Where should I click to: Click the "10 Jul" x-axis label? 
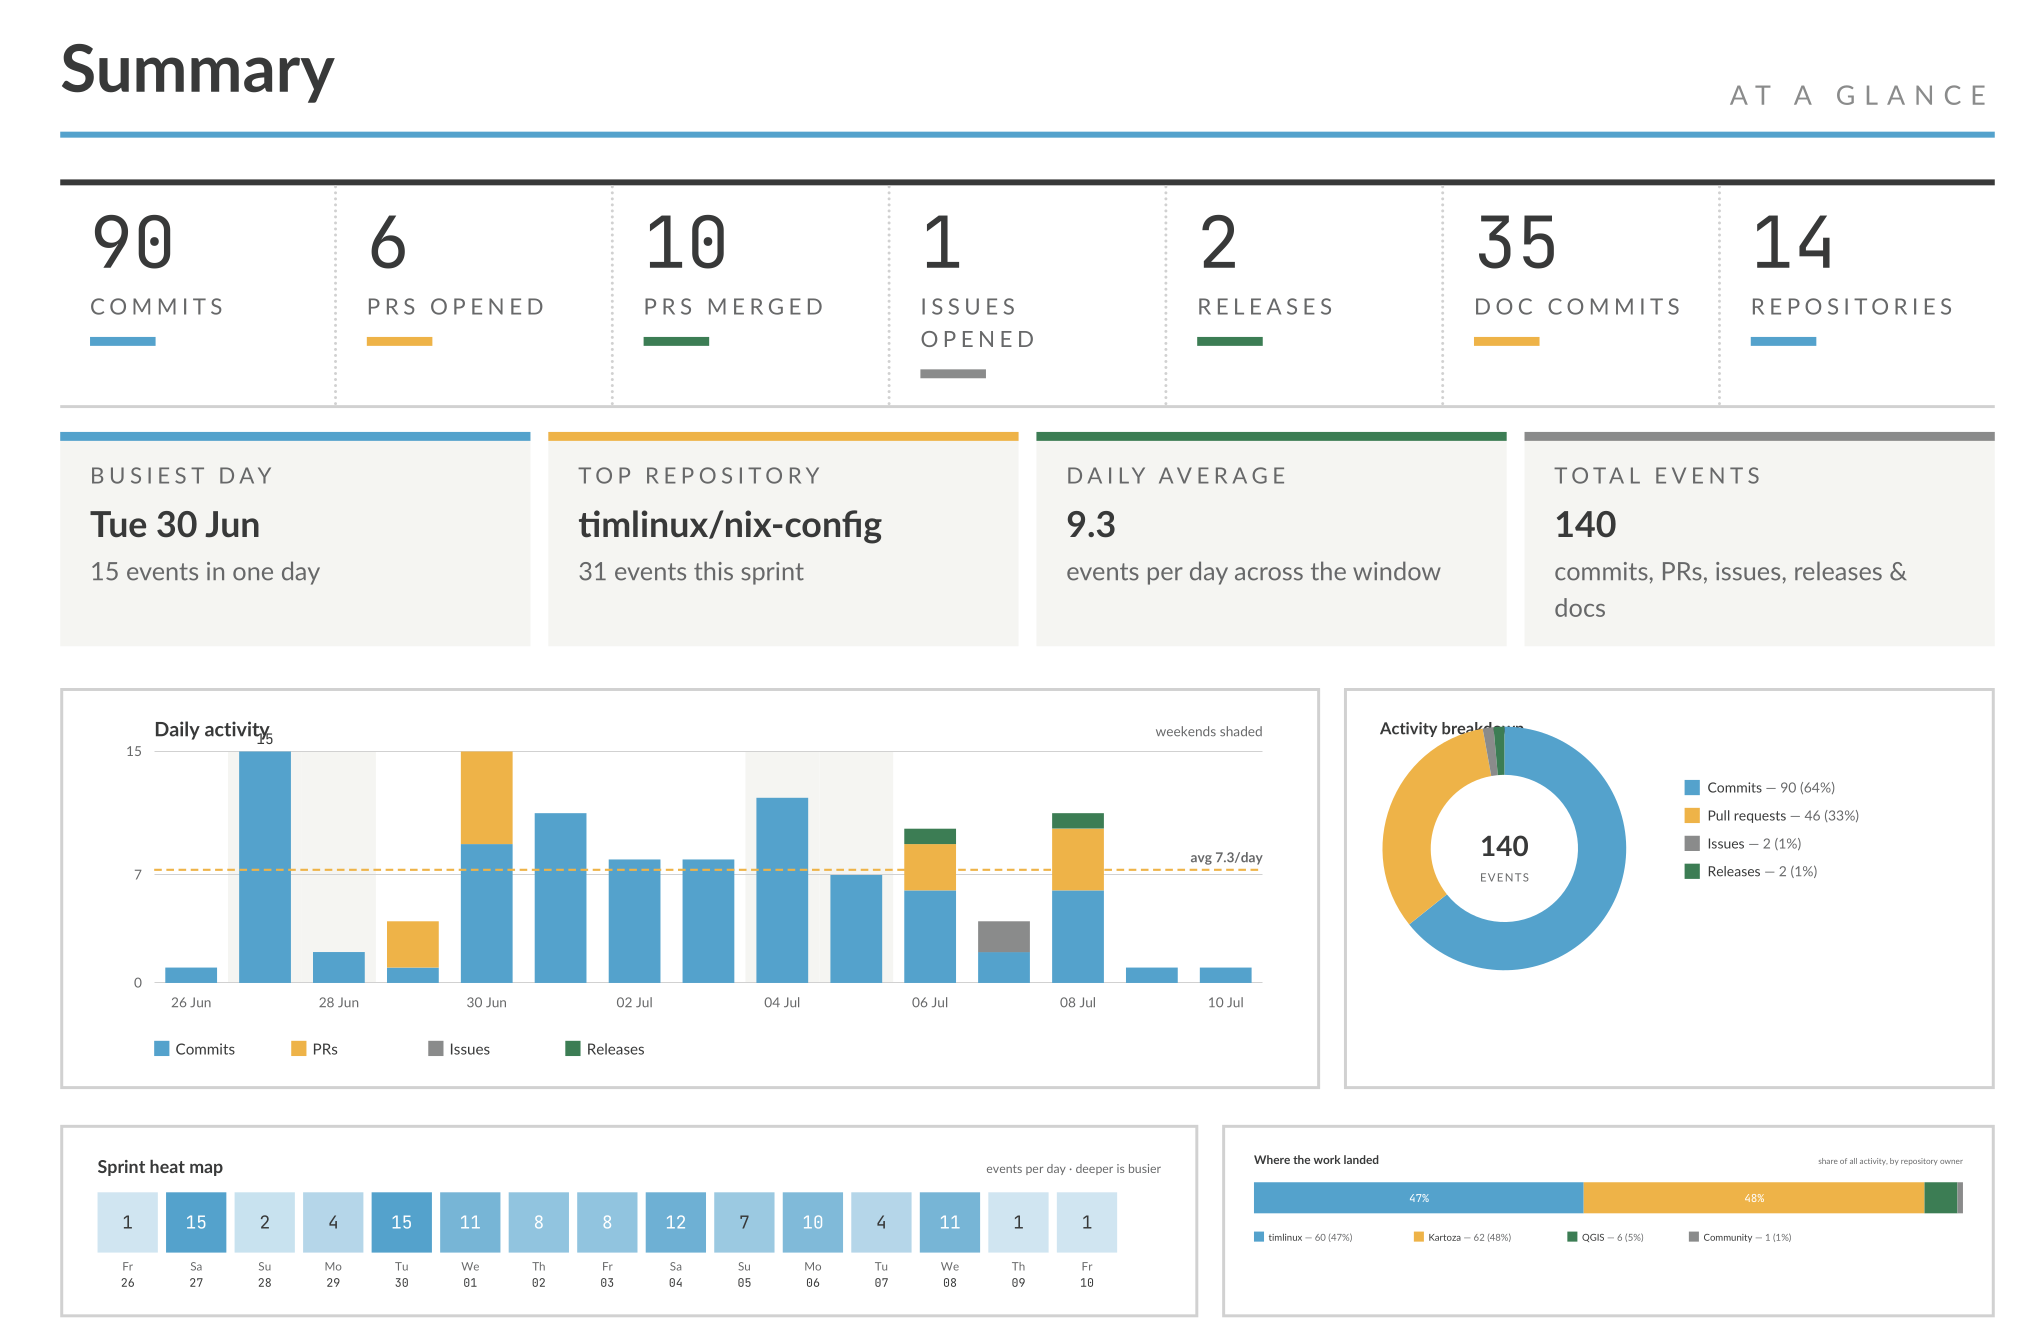point(1226,1003)
